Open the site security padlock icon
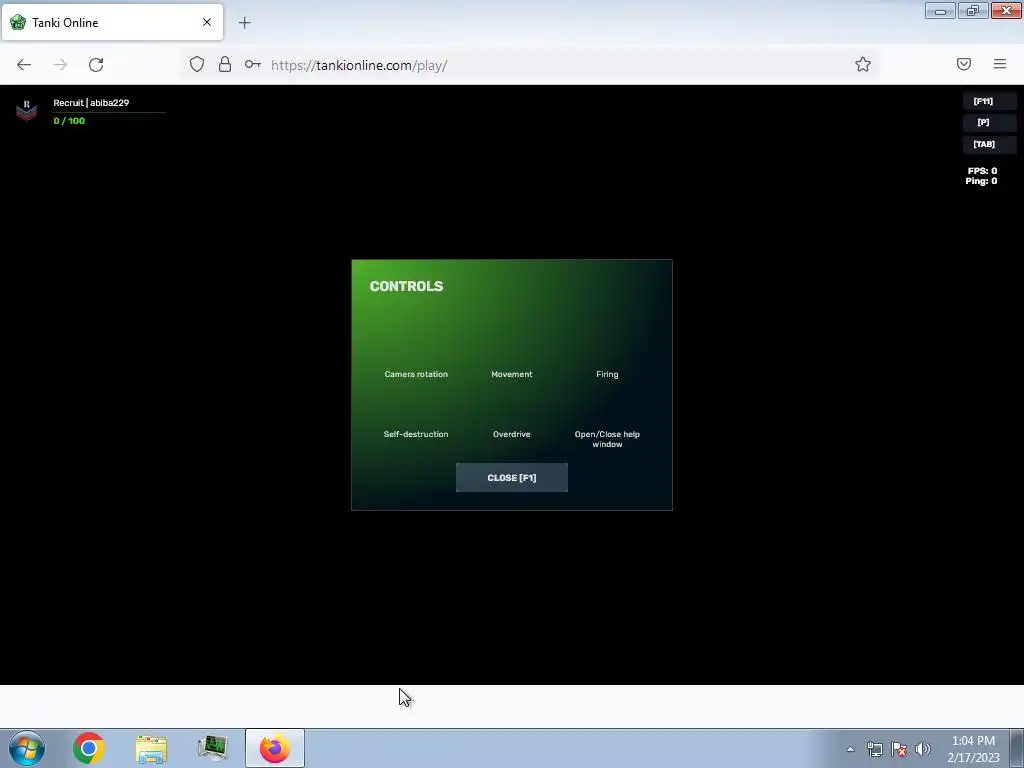Image resolution: width=1024 pixels, height=768 pixels. coord(225,64)
